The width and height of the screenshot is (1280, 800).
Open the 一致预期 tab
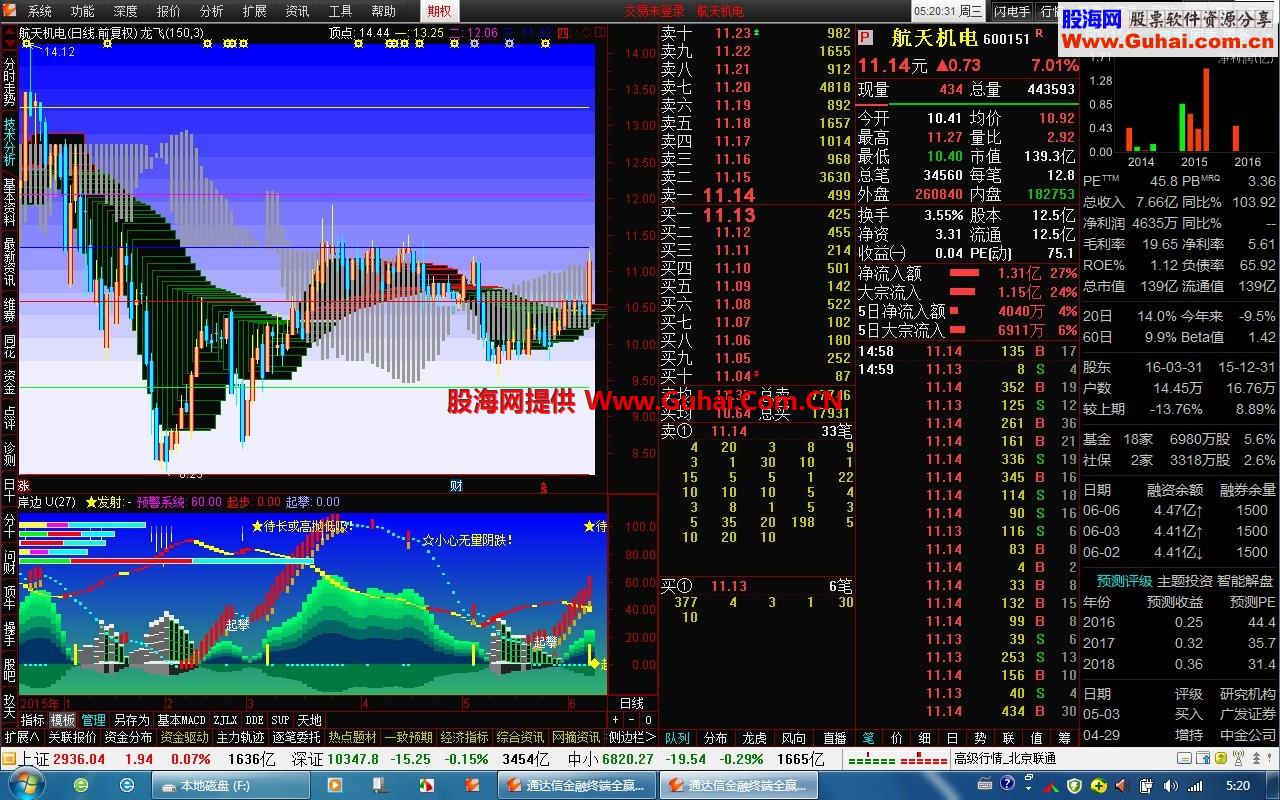[x=409, y=737]
